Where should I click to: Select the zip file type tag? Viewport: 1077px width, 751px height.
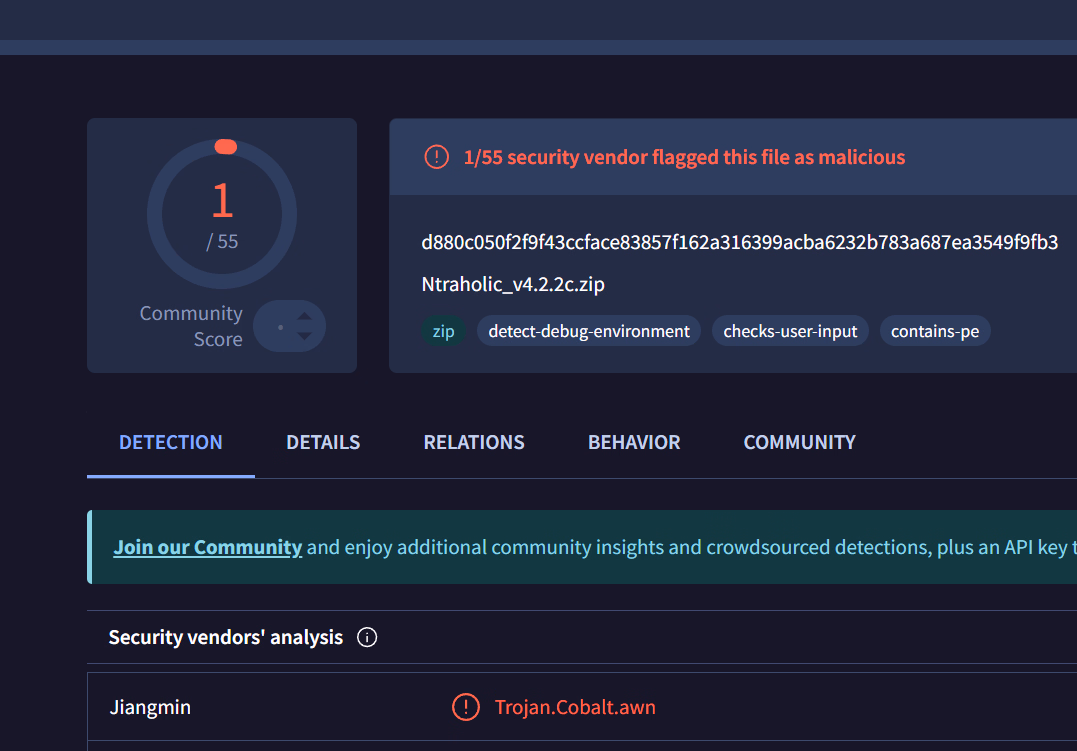pos(443,331)
